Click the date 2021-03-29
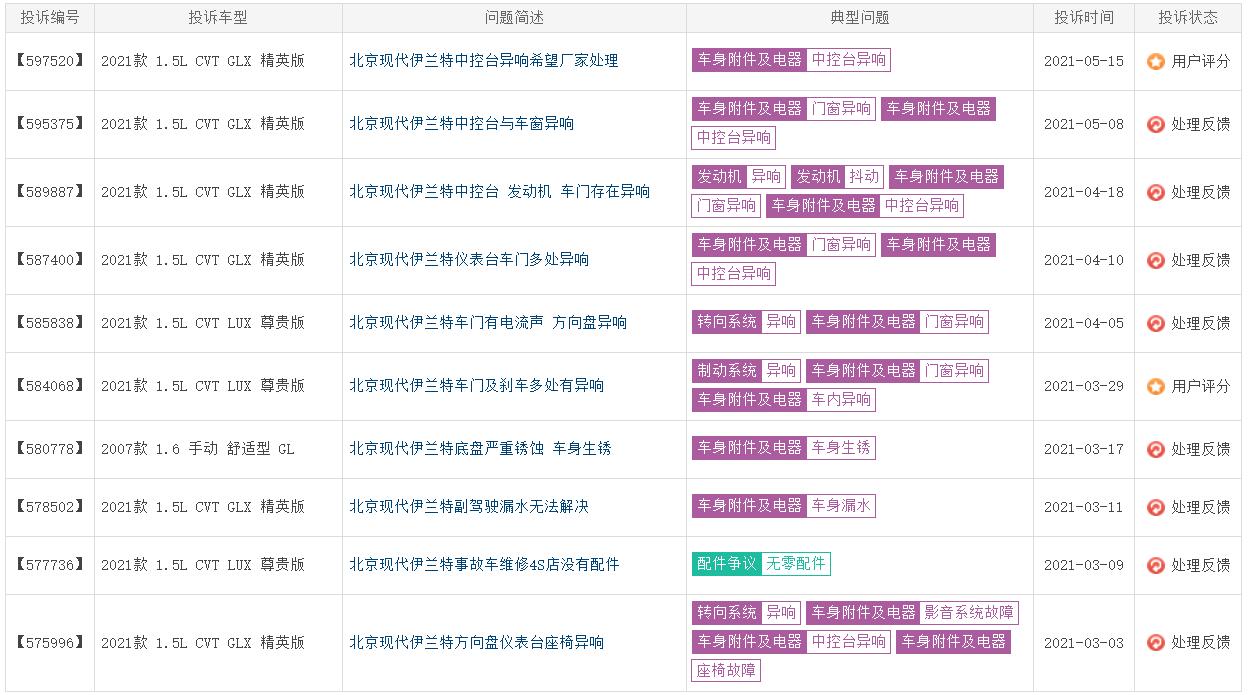The image size is (1250, 695). click(x=1084, y=387)
